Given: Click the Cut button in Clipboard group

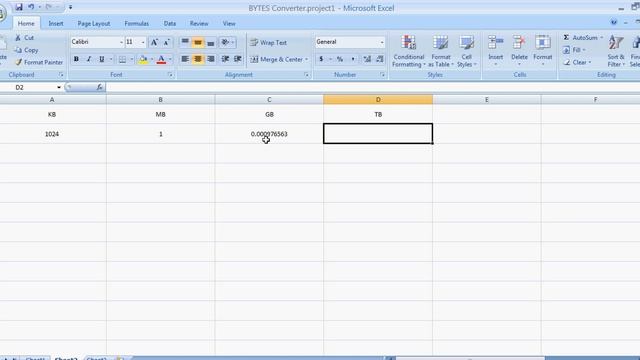Looking at the screenshot, I should coord(24,38).
